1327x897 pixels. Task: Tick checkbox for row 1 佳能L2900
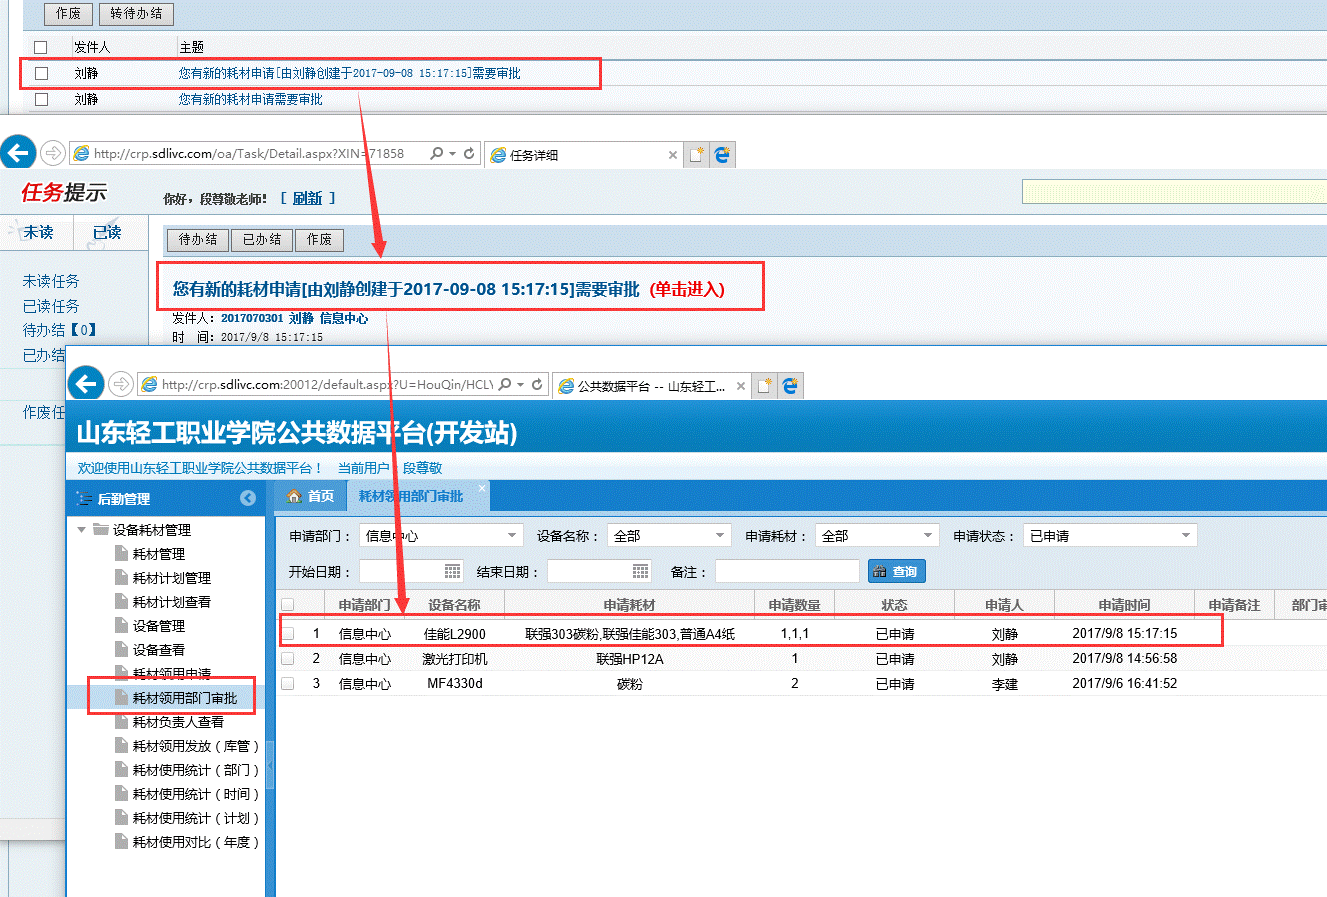pyautogui.click(x=288, y=633)
